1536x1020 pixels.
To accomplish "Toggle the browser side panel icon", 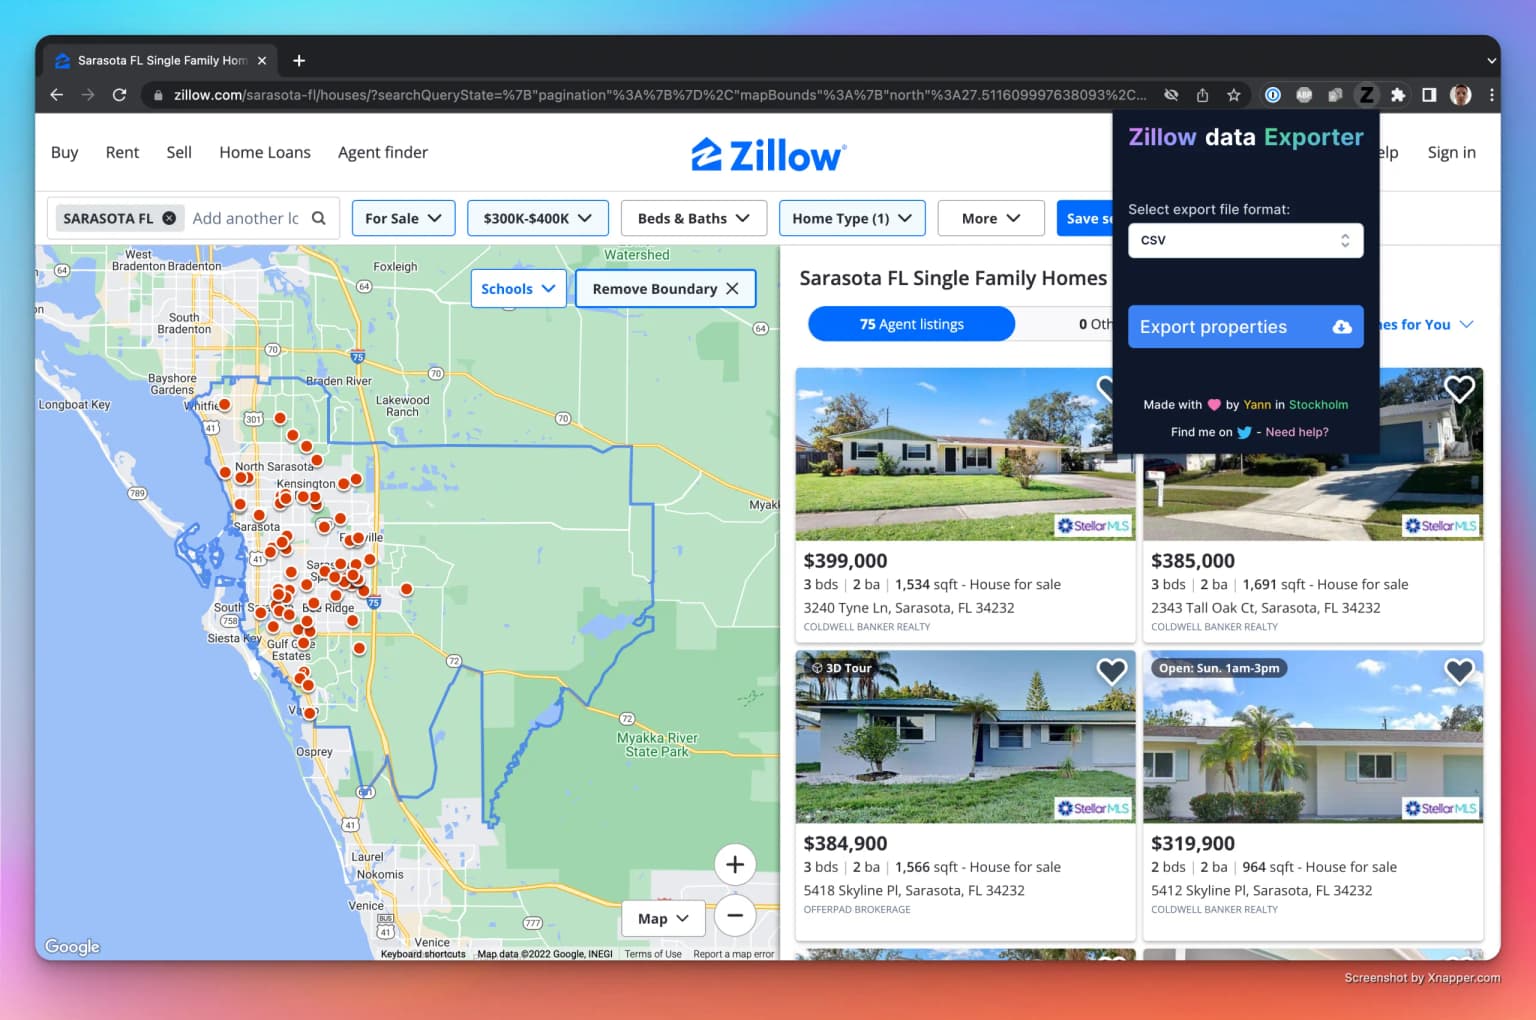I will click(1429, 95).
